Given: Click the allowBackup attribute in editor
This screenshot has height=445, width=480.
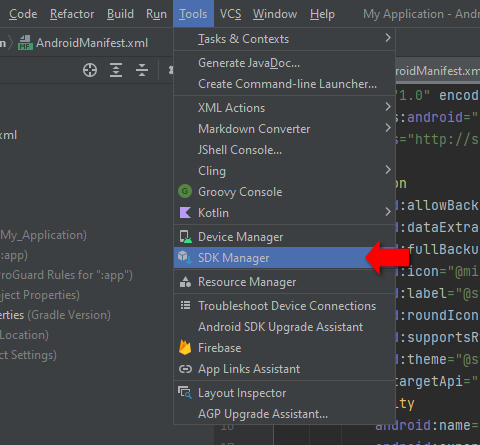Looking at the screenshot, I should tap(438, 206).
